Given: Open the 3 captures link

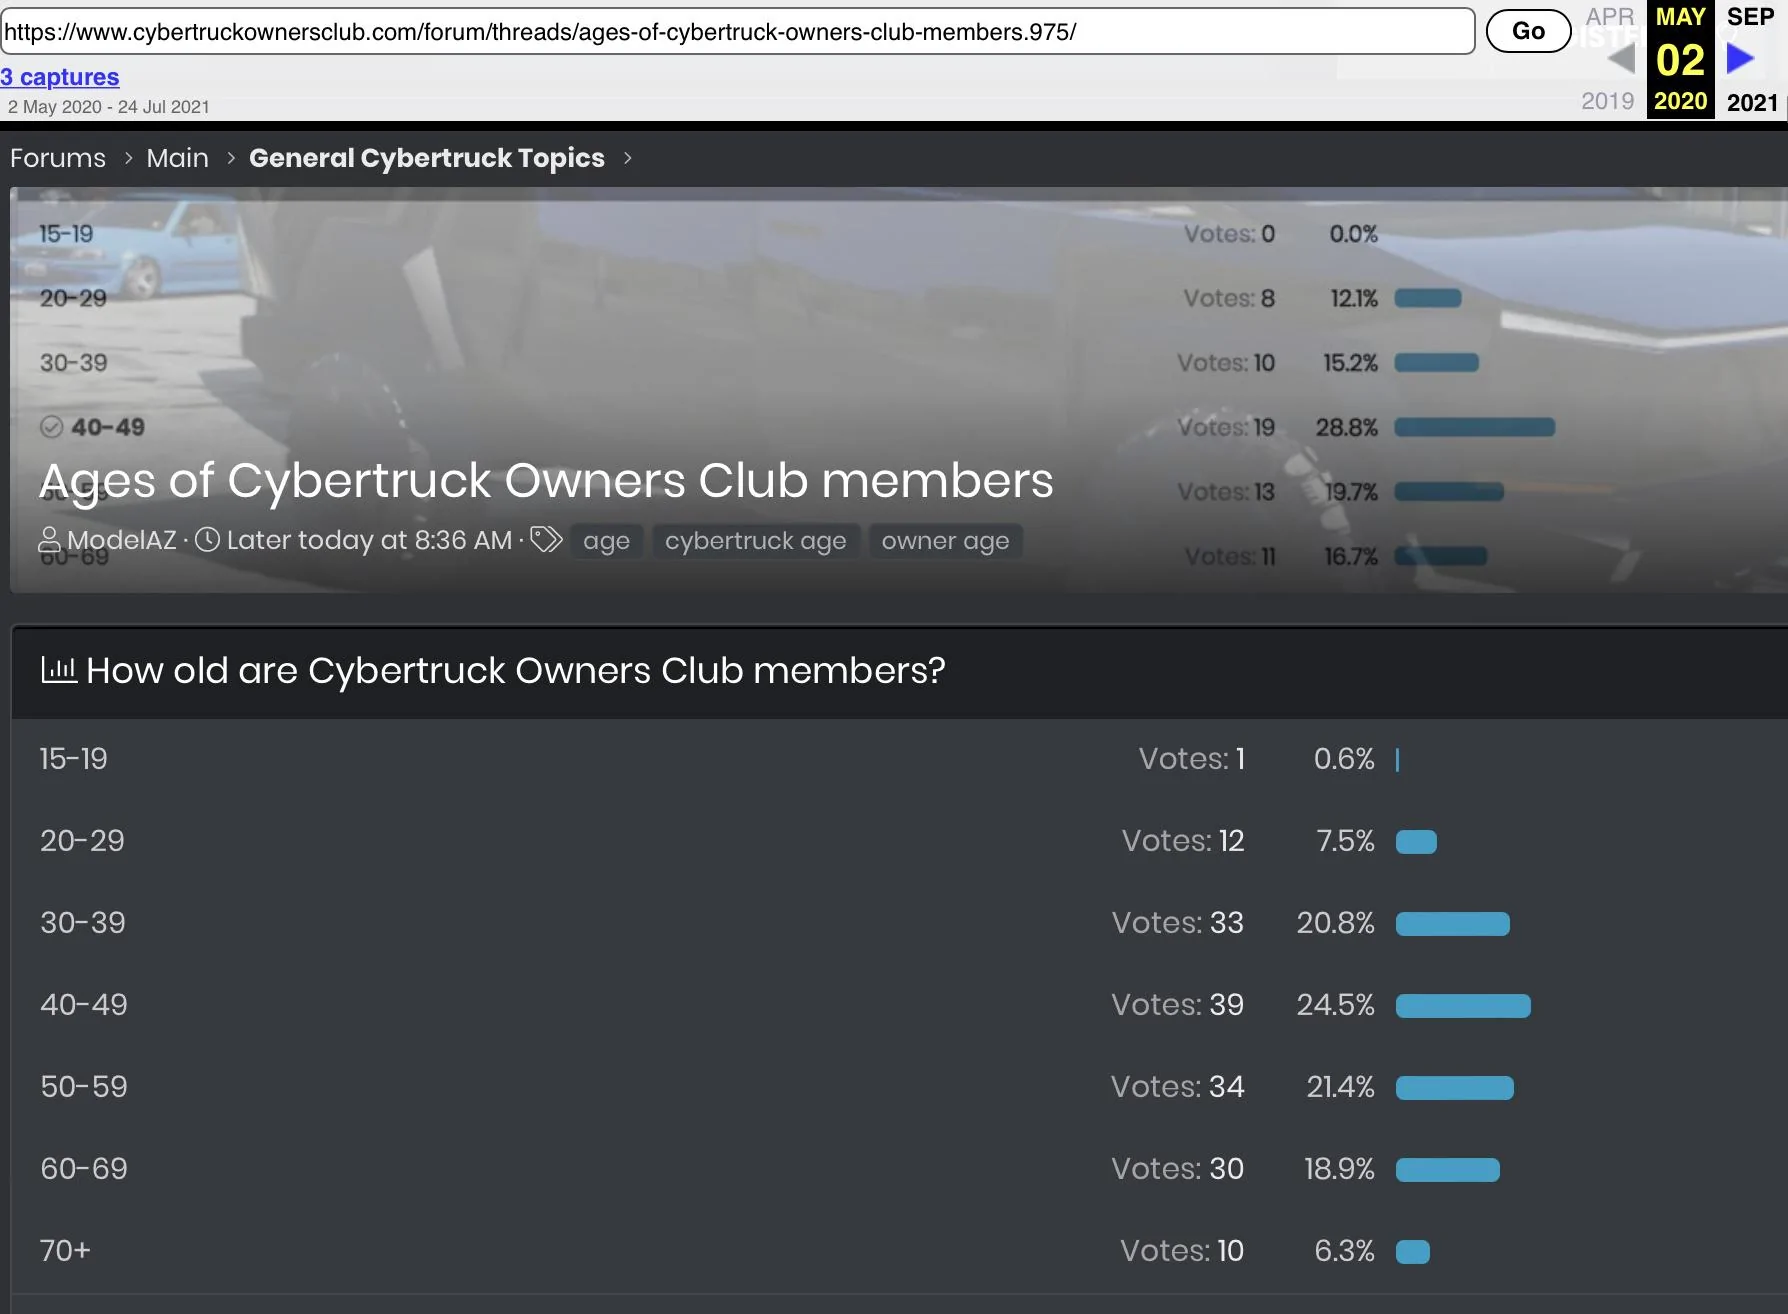Looking at the screenshot, I should [60, 77].
